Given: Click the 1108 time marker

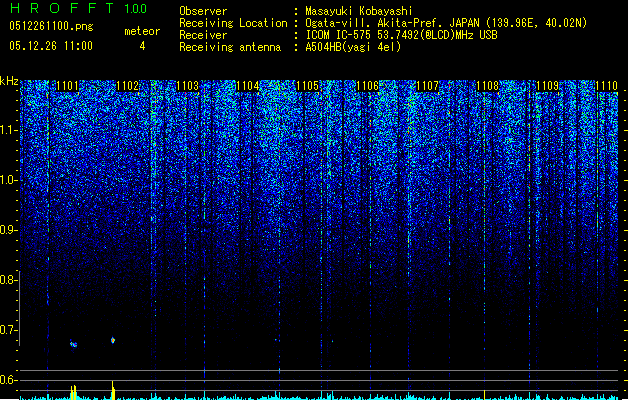Looking at the screenshot, I should 487,86.
